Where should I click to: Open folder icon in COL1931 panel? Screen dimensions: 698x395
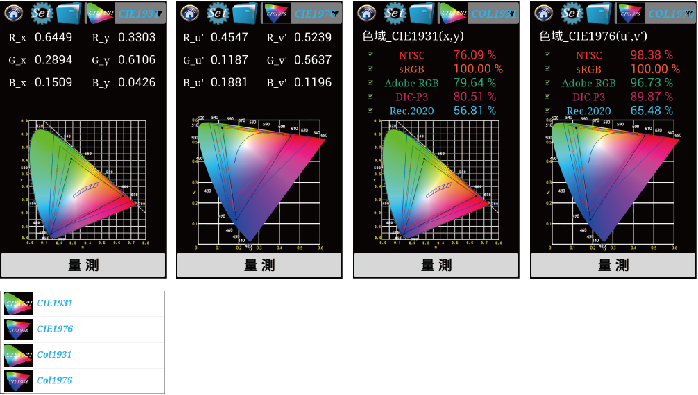click(x=422, y=13)
